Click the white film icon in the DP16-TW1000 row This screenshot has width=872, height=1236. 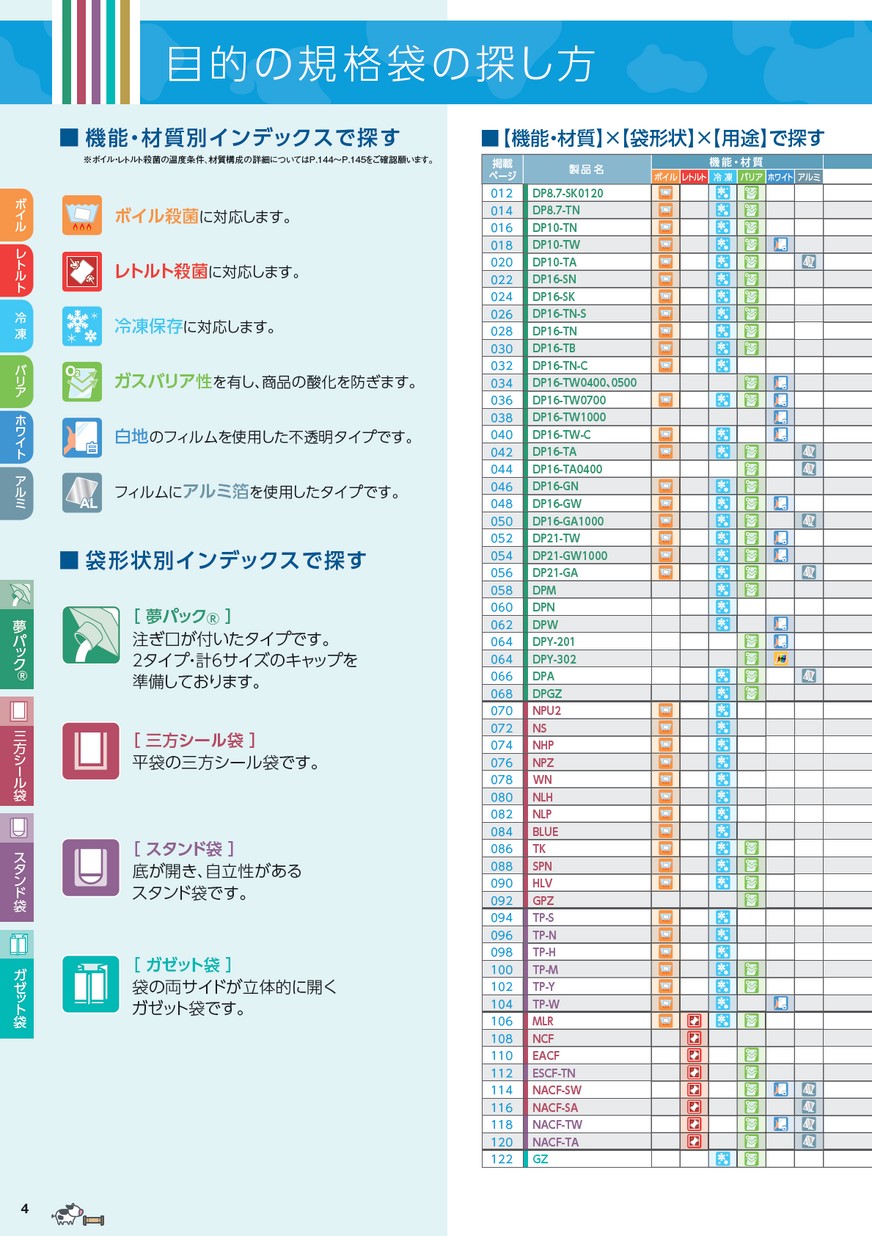point(781,417)
